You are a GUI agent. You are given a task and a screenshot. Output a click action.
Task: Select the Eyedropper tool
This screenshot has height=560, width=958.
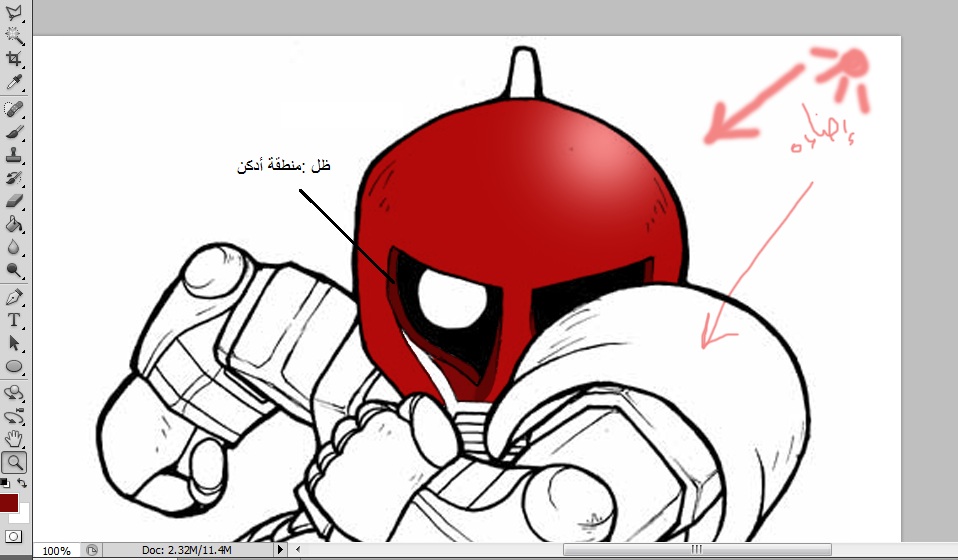13,82
